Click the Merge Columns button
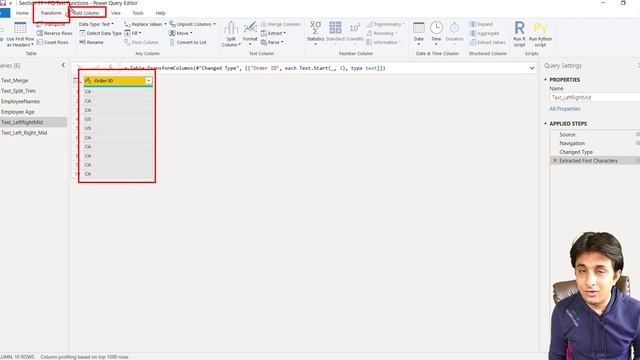The height and width of the screenshot is (360, 640). coord(280,24)
